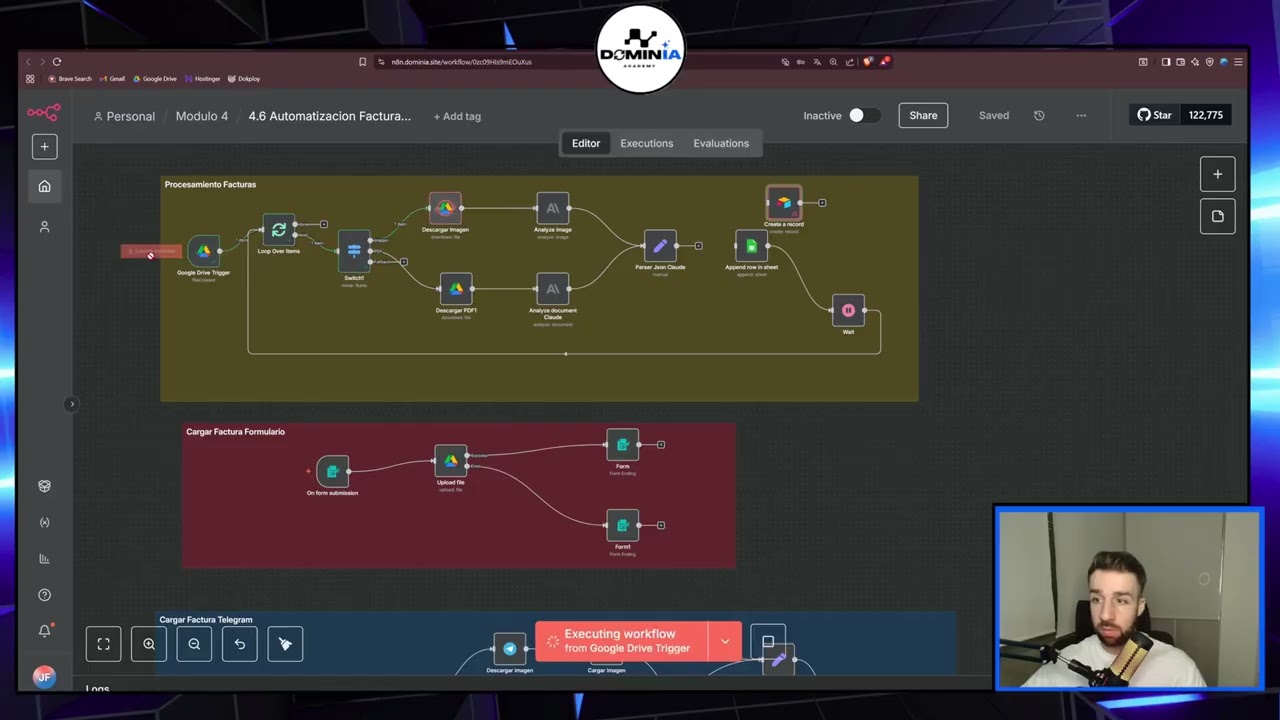
Task: Click the plus create button in sidebar
Action: [x=44, y=147]
